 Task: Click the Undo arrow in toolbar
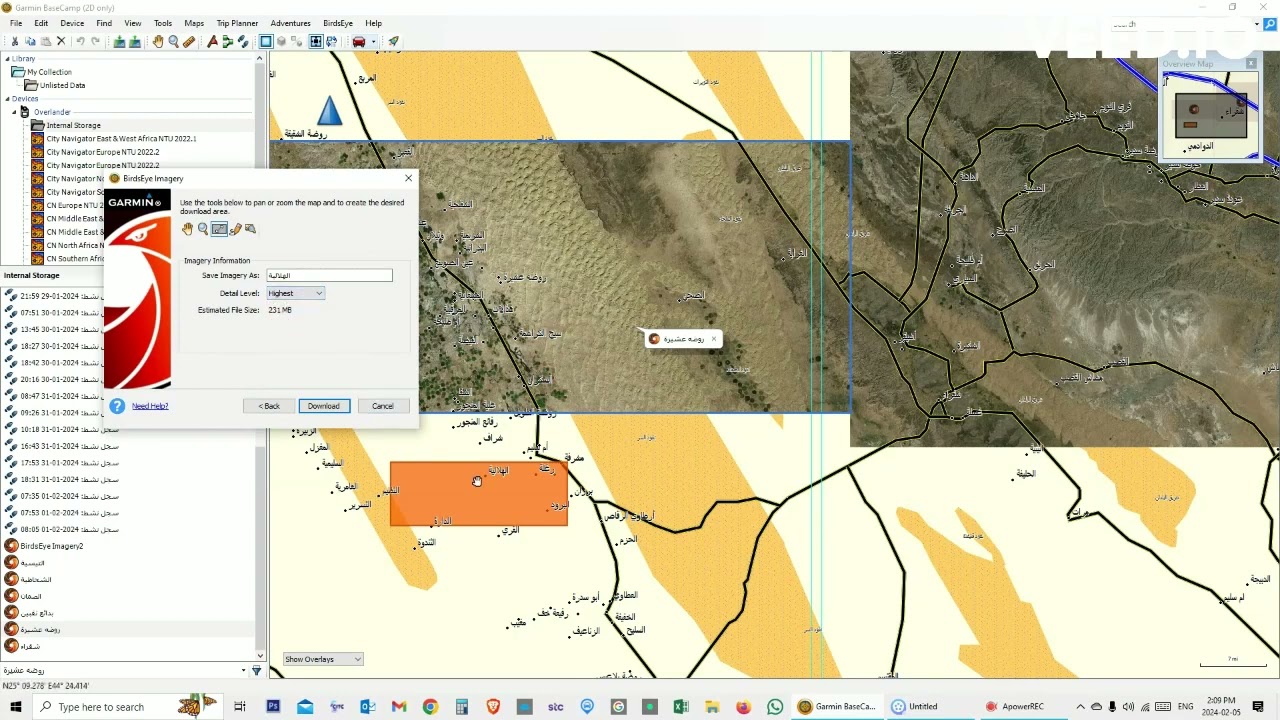(x=80, y=42)
